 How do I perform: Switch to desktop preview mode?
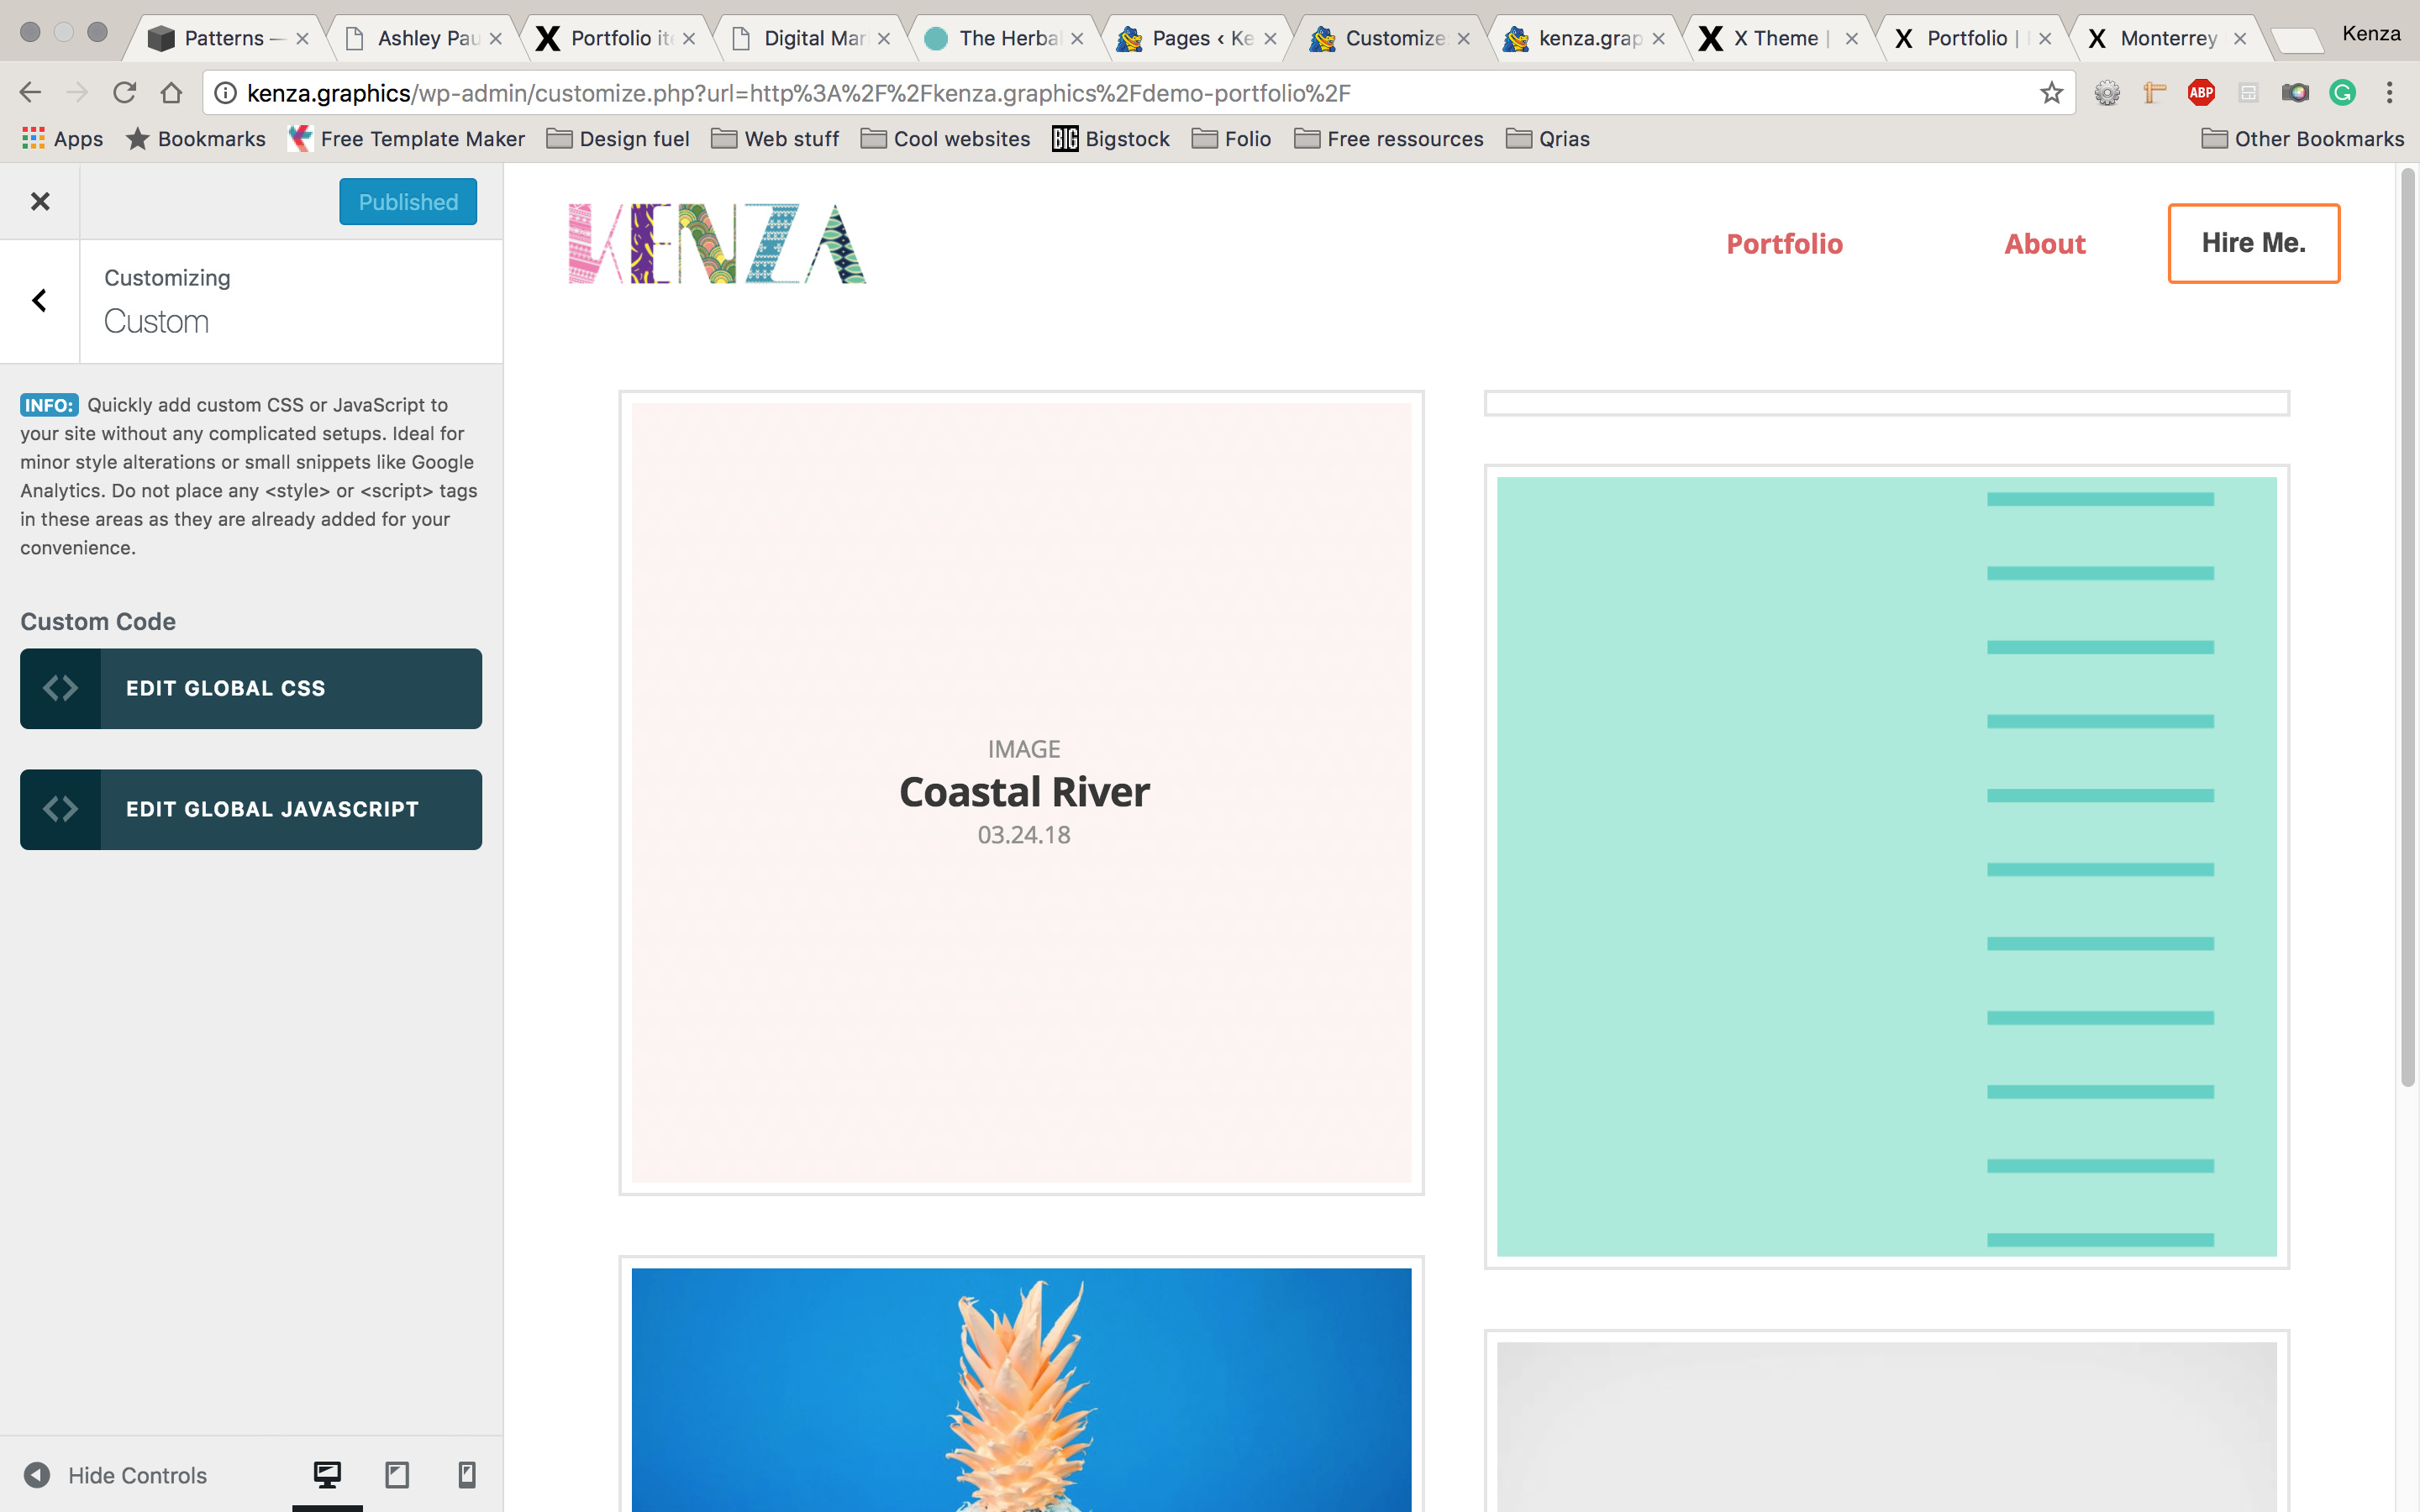point(327,1474)
